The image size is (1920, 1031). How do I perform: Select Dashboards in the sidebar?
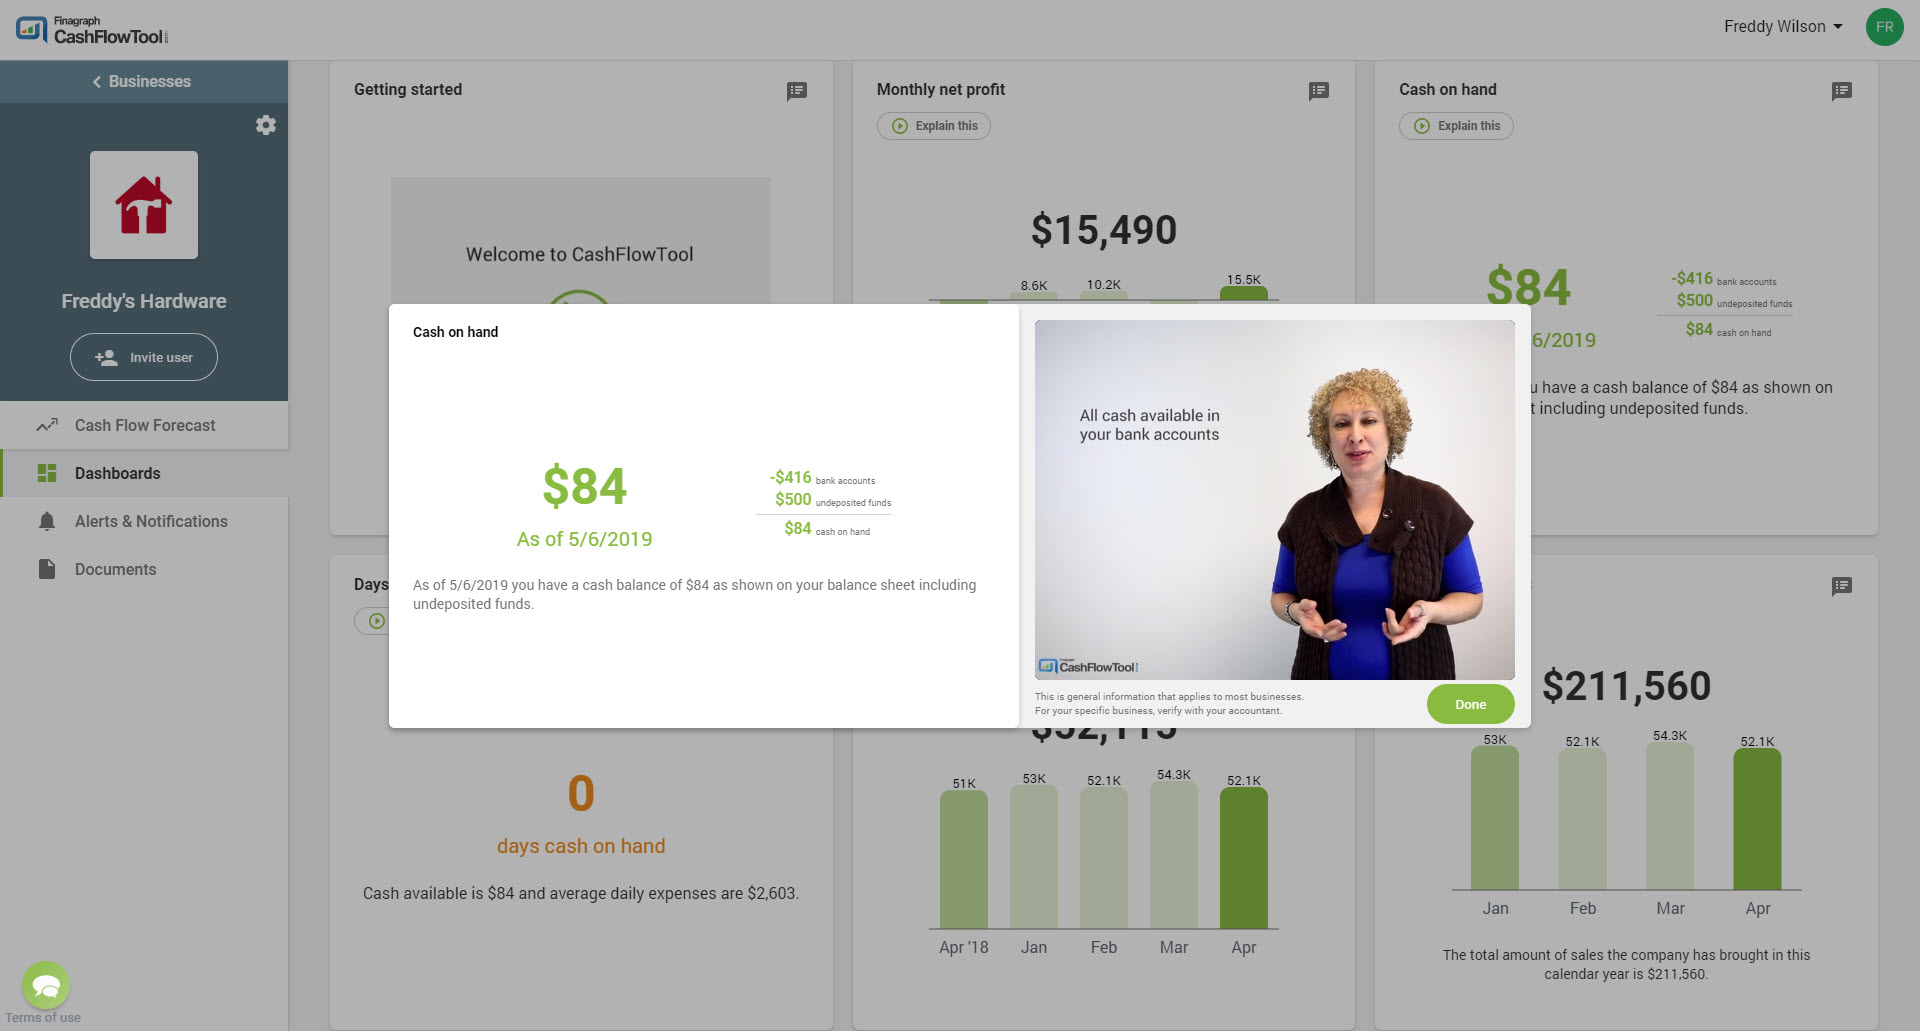(144, 473)
